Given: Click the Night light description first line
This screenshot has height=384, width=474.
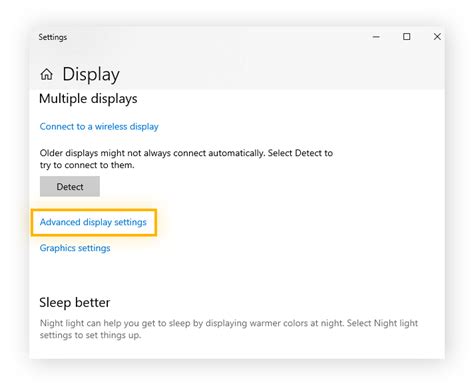Looking at the screenshot, I should [229, 323].
